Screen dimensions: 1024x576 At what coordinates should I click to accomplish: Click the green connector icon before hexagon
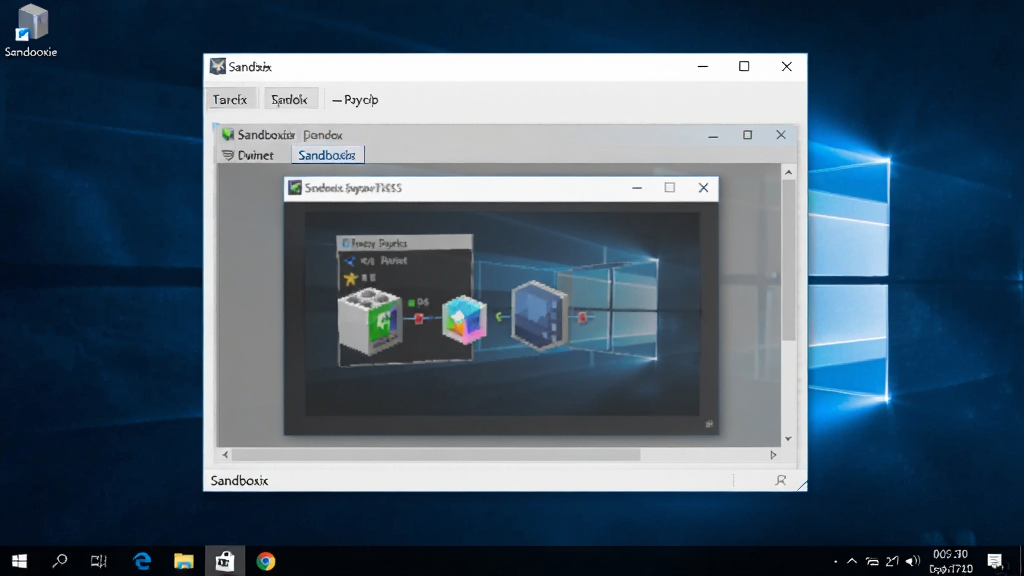499,317
